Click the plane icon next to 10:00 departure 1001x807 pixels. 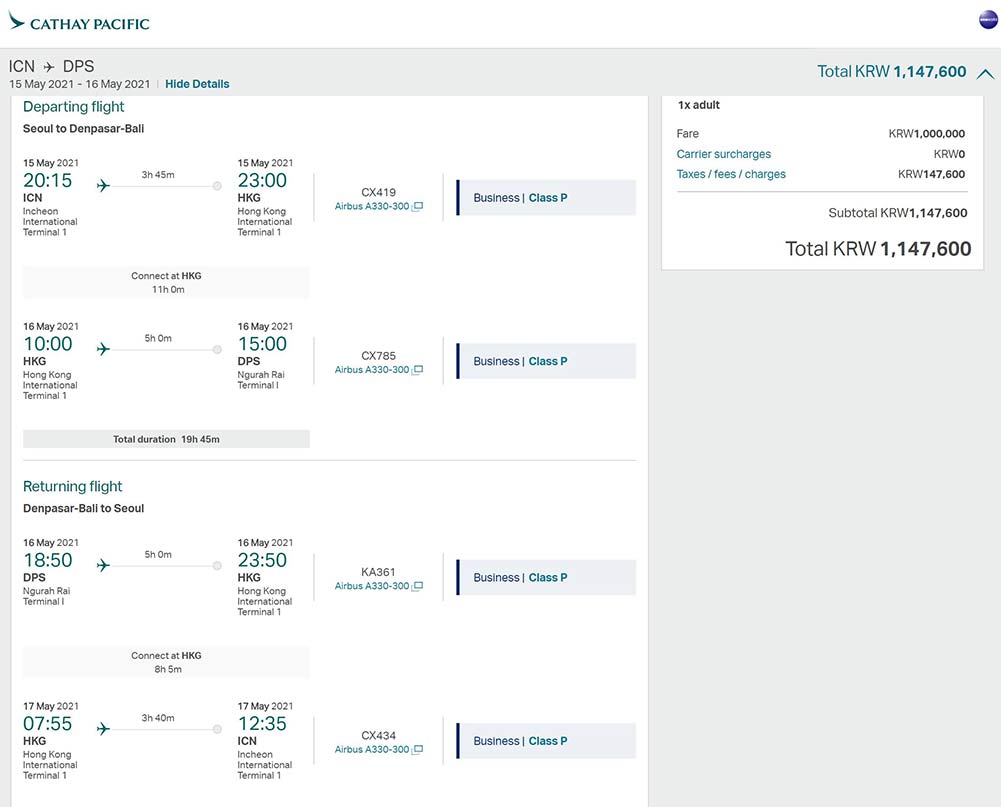pyautogui.click(x=103, y=349)
